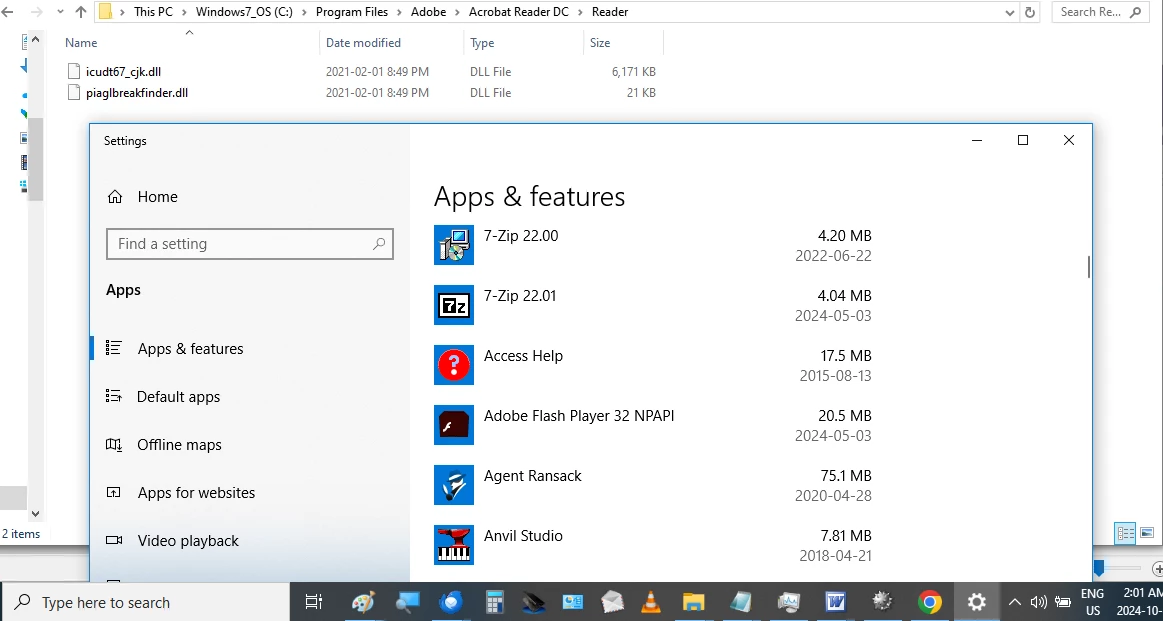Open File Explorer from the taskbar
Image resolution: width=1163 pixels, height=621 pixels.
tap(693, 602)
